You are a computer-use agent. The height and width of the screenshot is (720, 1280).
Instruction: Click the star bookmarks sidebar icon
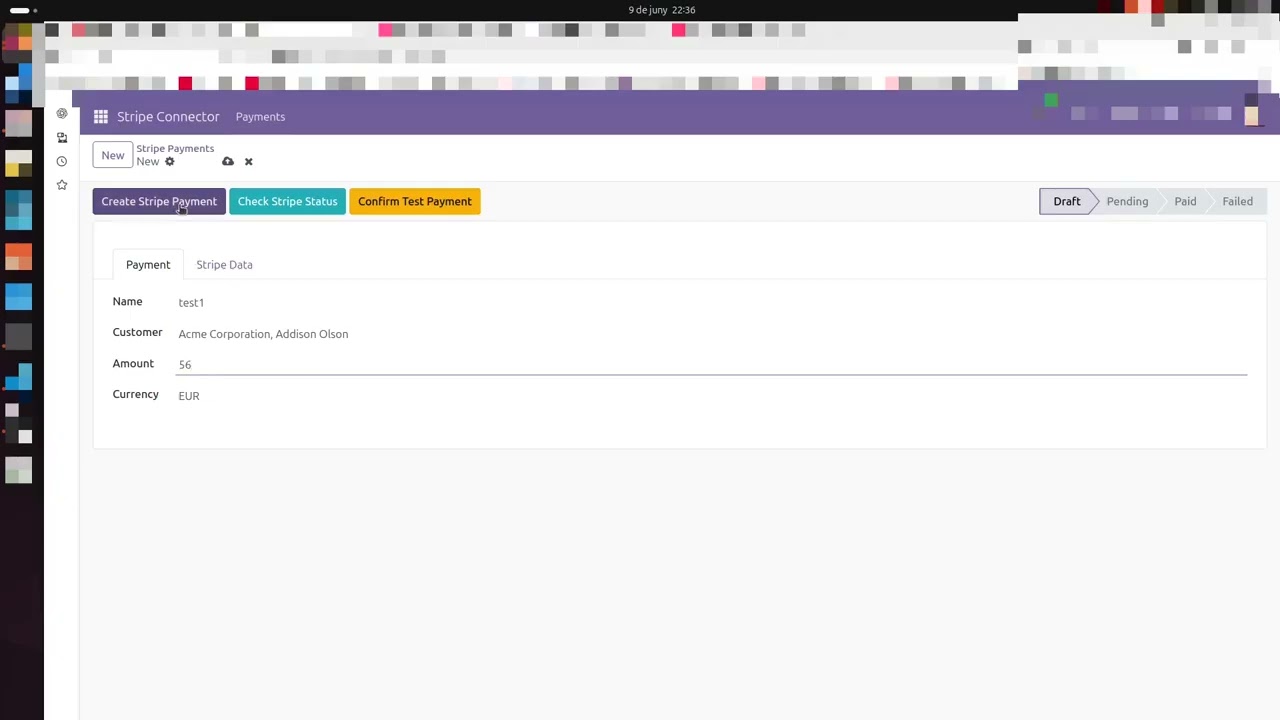click(x=62, y=185)
